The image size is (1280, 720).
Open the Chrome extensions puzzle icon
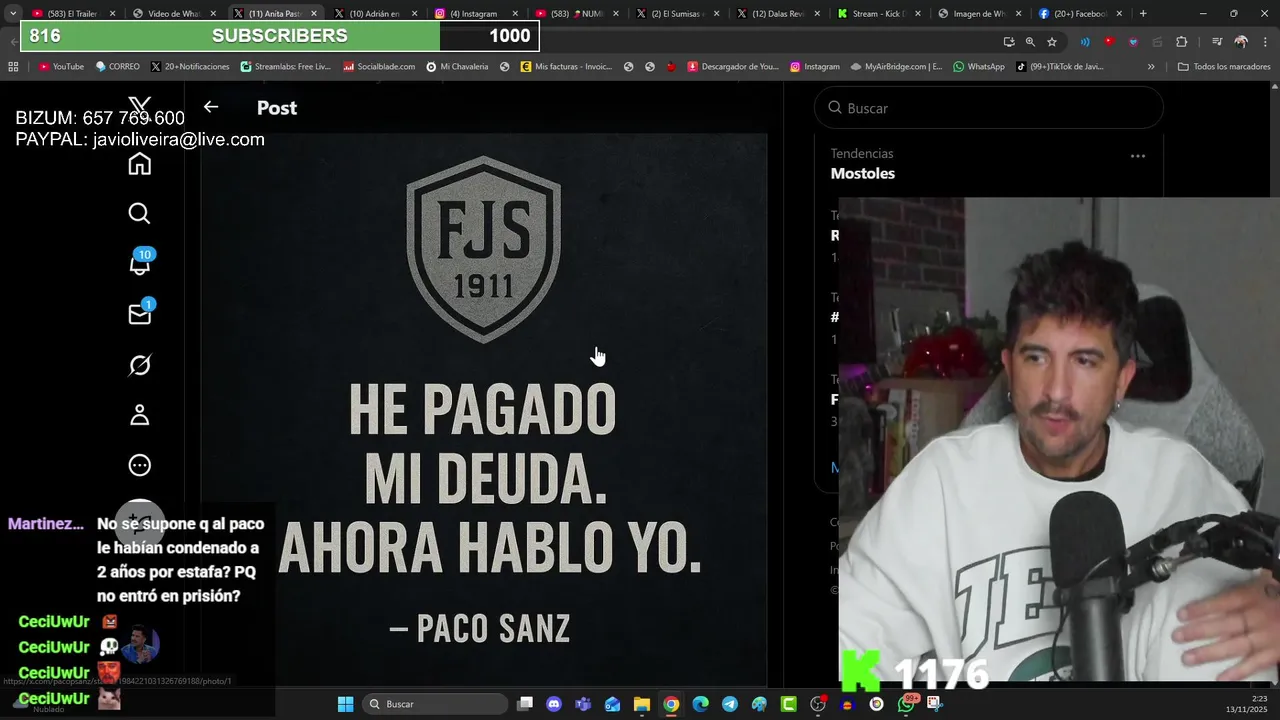pos(1182,42)
